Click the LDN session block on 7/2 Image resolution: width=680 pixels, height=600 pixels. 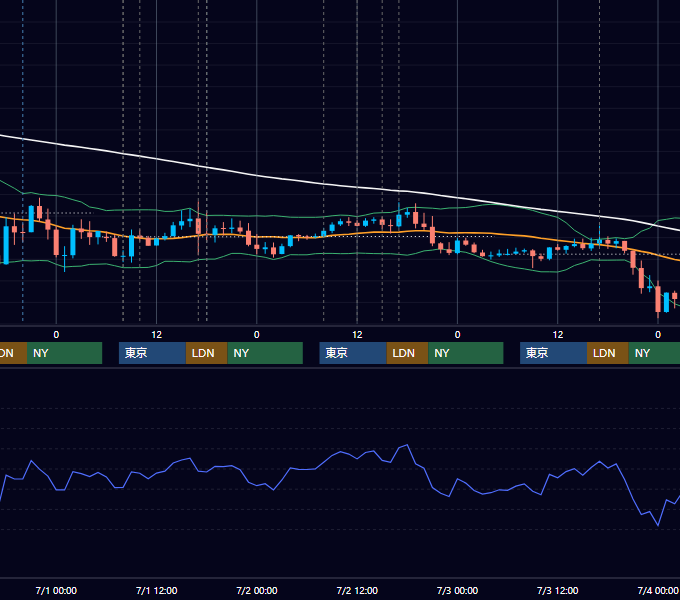coord(407,353)
